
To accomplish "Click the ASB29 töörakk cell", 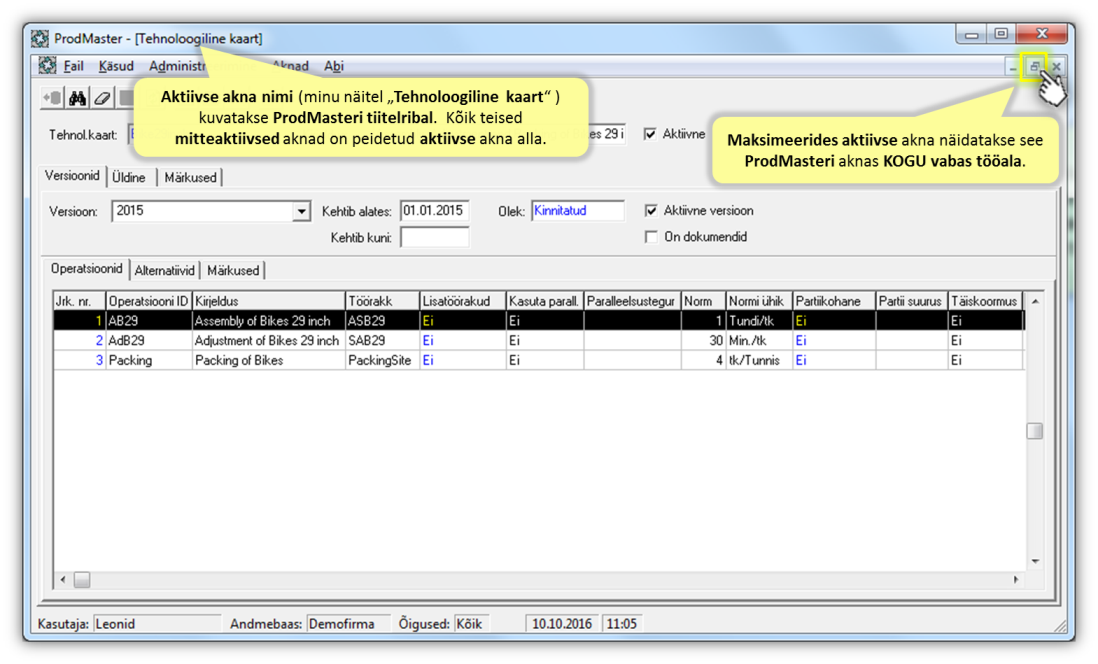I will [x=382, y=321].
